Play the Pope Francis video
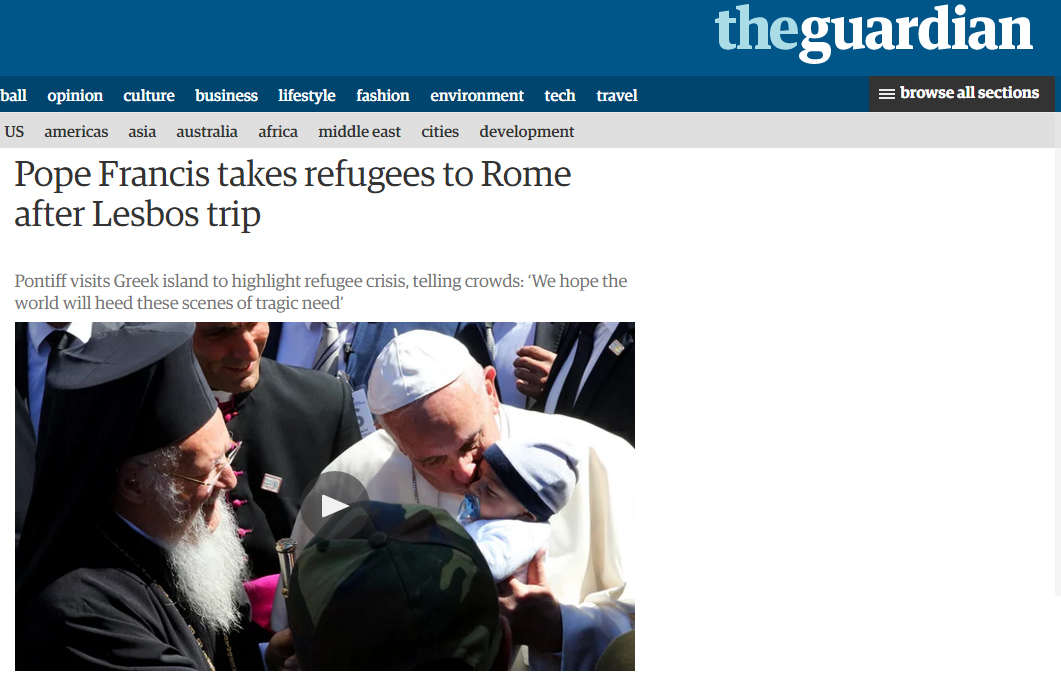 [x=334, y=505]
